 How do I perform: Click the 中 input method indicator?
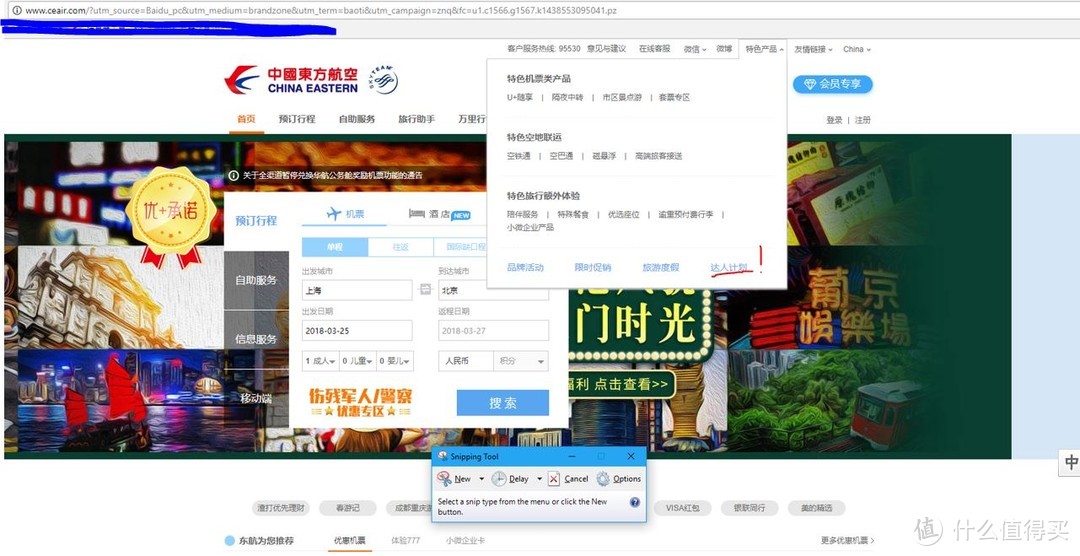(x=1071, y=462)
